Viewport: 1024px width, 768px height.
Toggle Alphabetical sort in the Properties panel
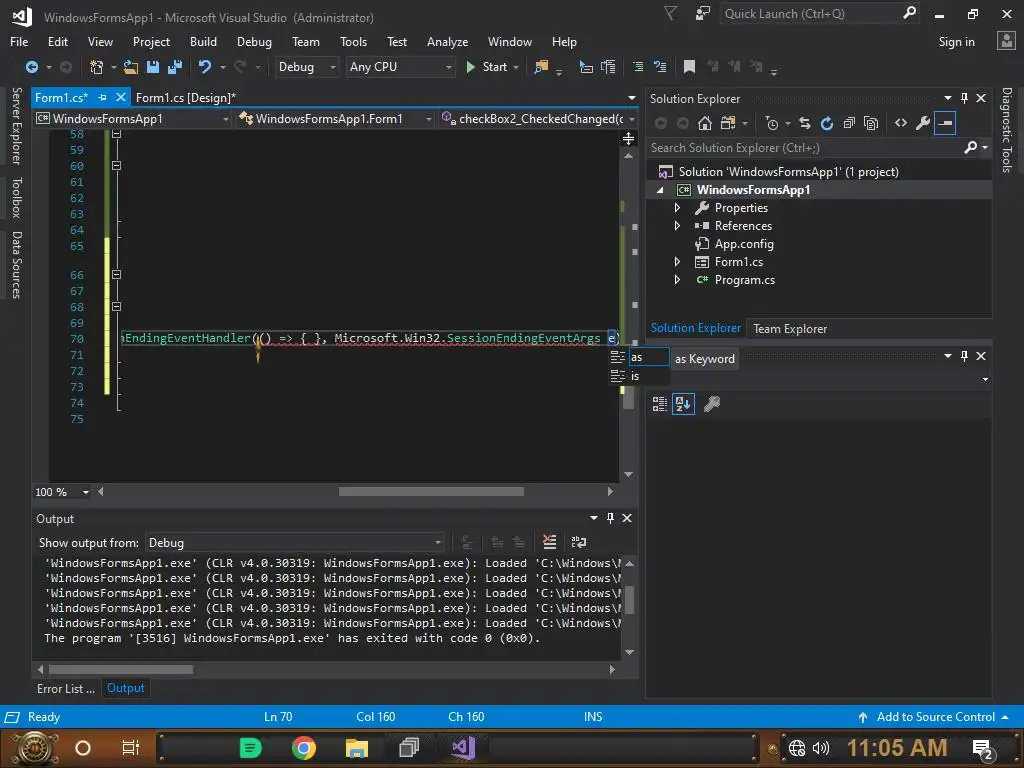click(x=683, y=404)
